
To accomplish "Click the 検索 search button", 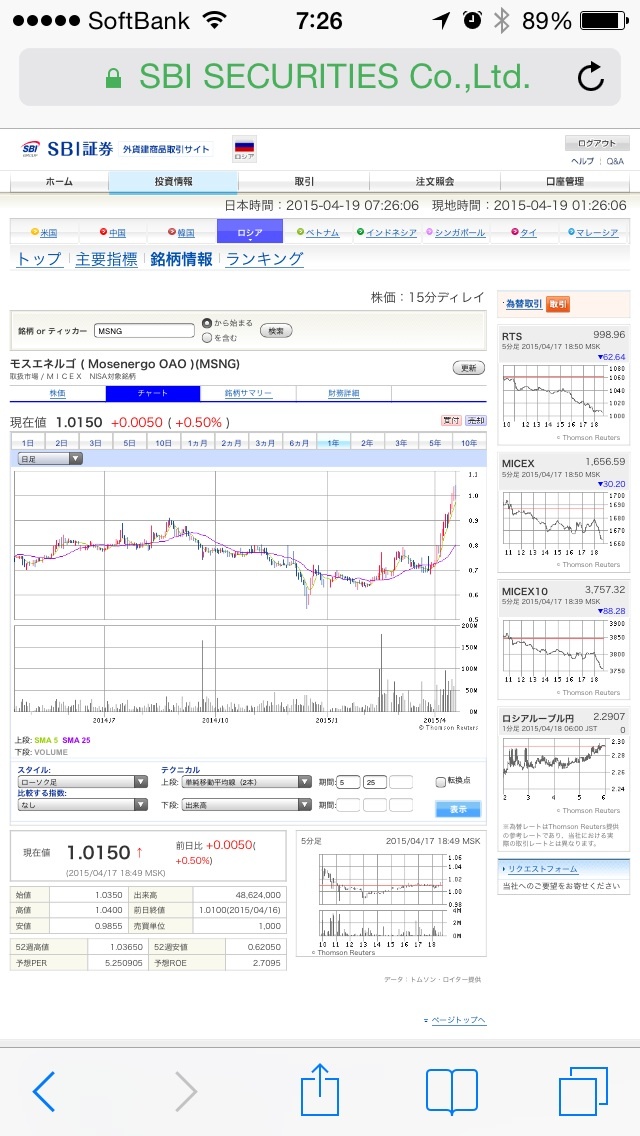I will [x=275, y=330].
